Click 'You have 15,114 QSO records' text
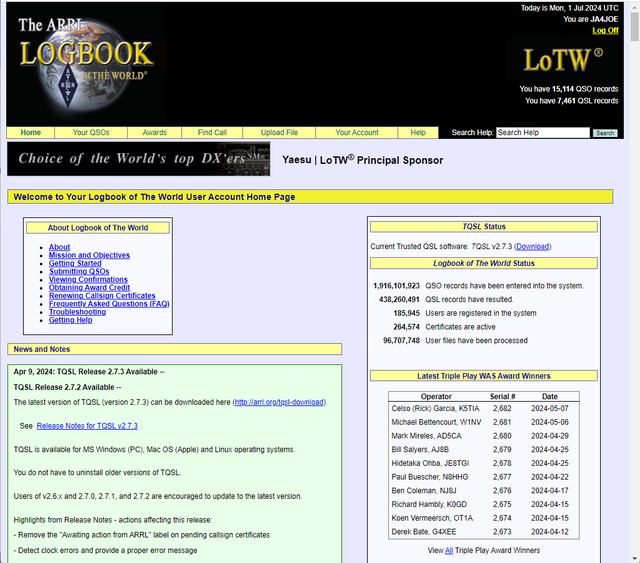Screen dimensions: 640x563 coord(569,89)
